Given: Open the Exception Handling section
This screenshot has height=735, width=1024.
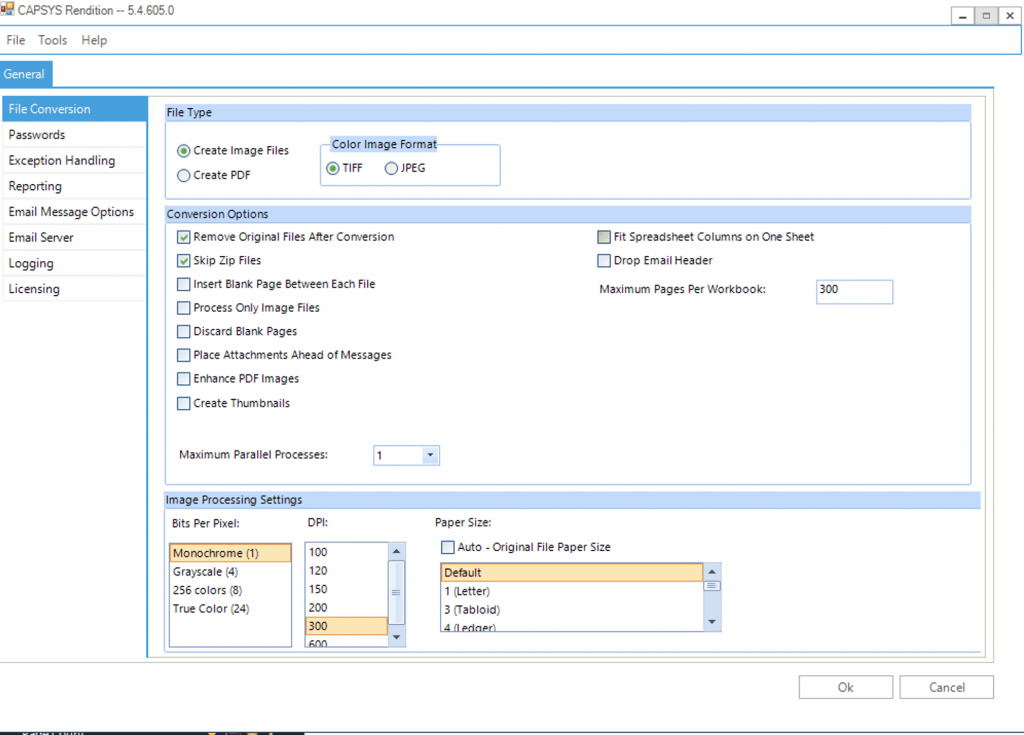Looking at the screenshot, I should tap(74, 160).
